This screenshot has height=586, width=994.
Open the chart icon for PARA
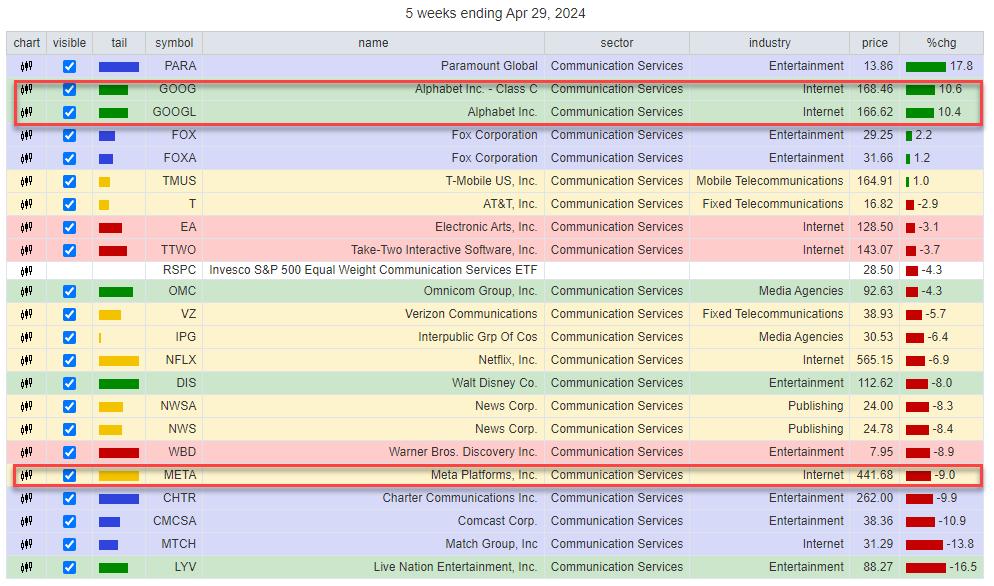click(26, 66)
